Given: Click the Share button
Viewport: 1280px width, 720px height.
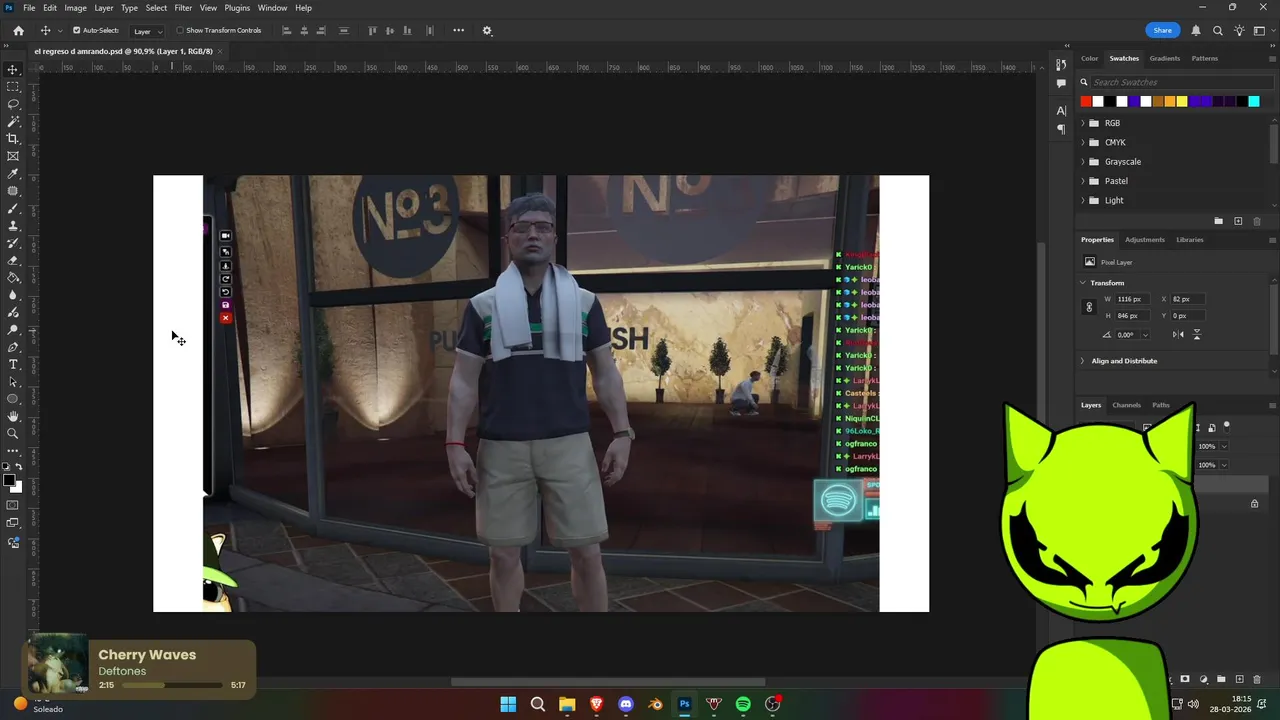Looking at the screenshot, I should [x=1162, y=30].
